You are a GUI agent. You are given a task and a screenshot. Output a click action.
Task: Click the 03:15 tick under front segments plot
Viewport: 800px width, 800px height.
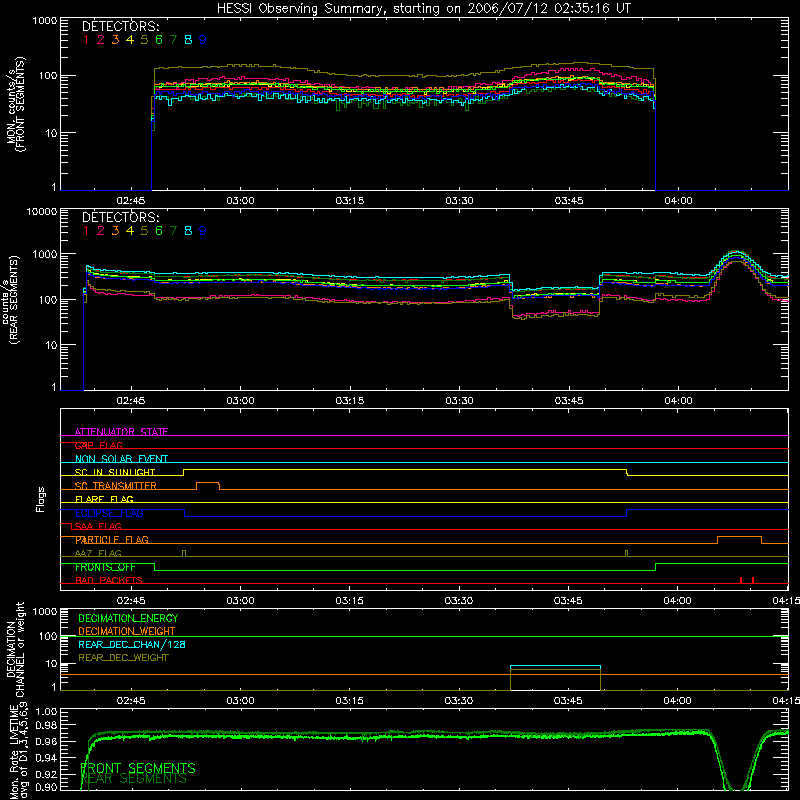[x=350, y=201]
